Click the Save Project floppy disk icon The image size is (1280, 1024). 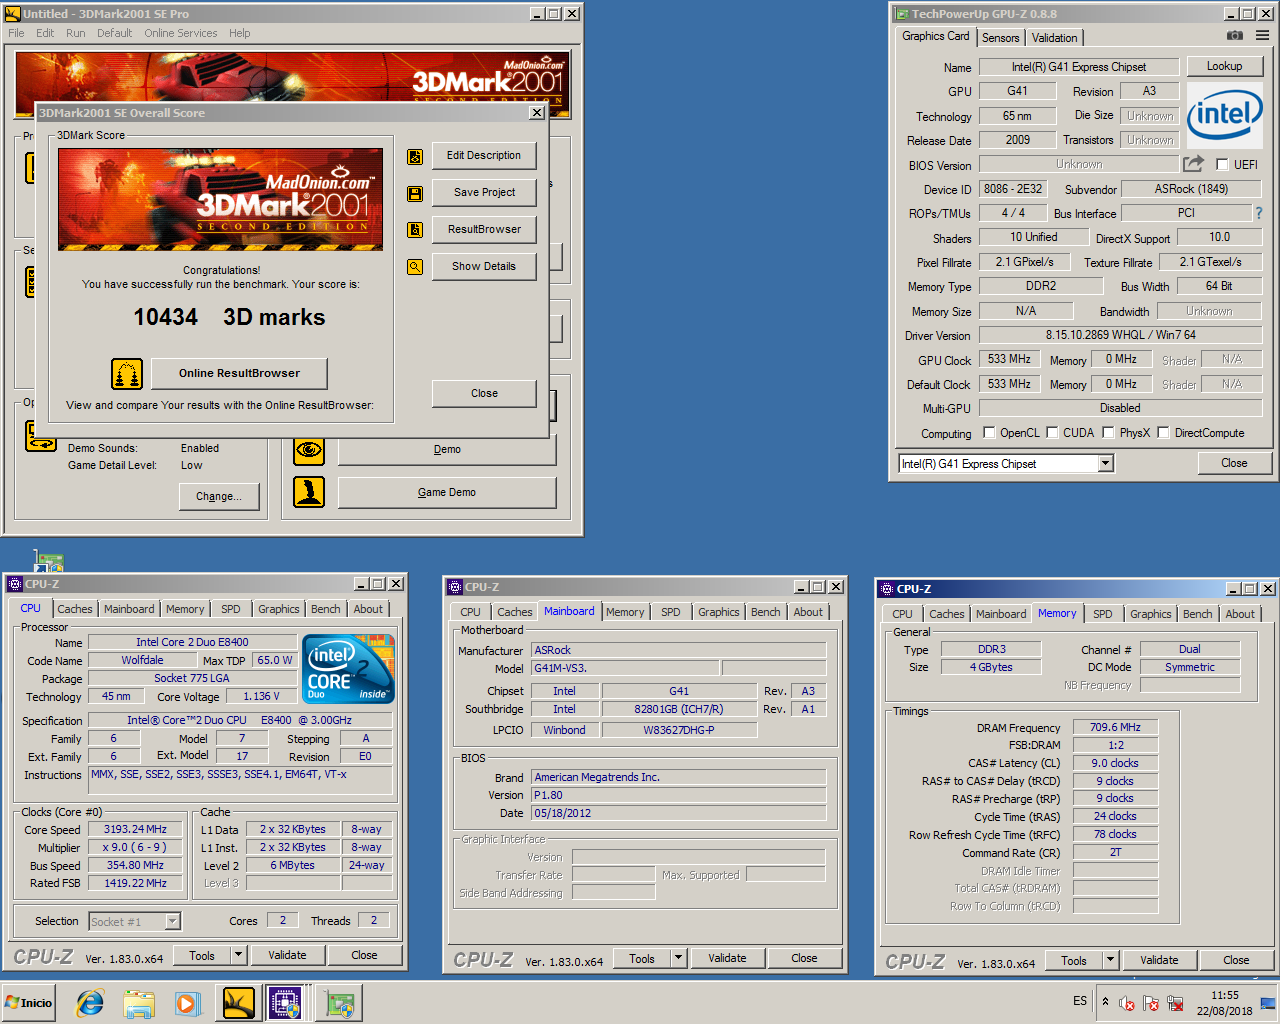415,194
